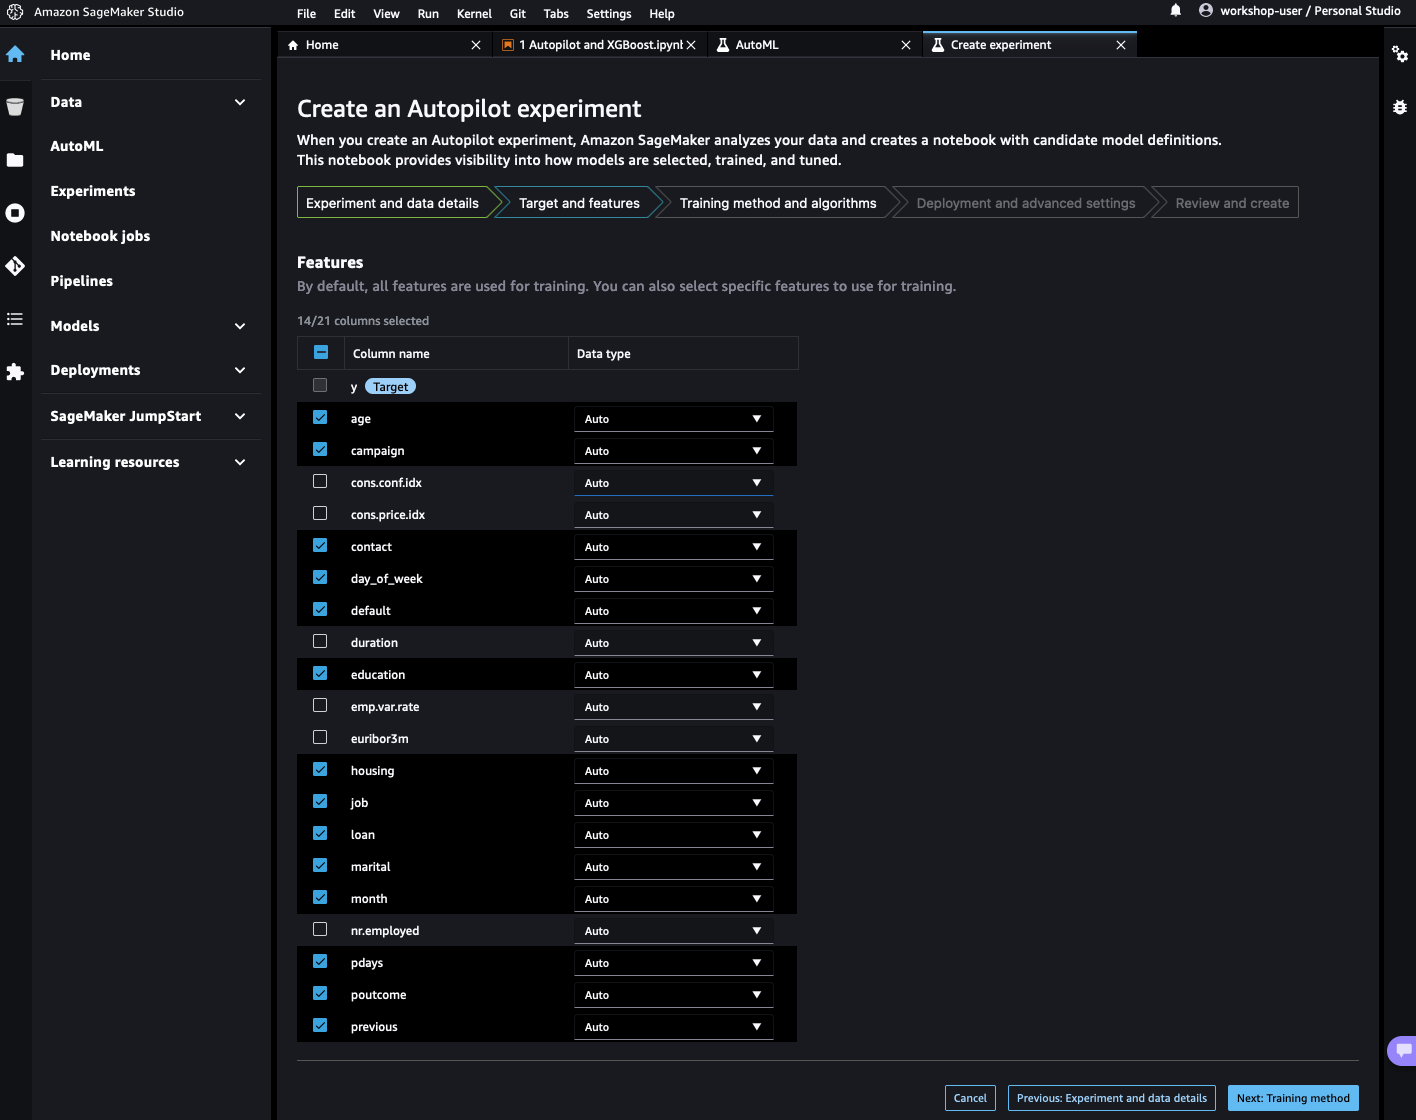Open the Settings menu

[x=609, y=14]
